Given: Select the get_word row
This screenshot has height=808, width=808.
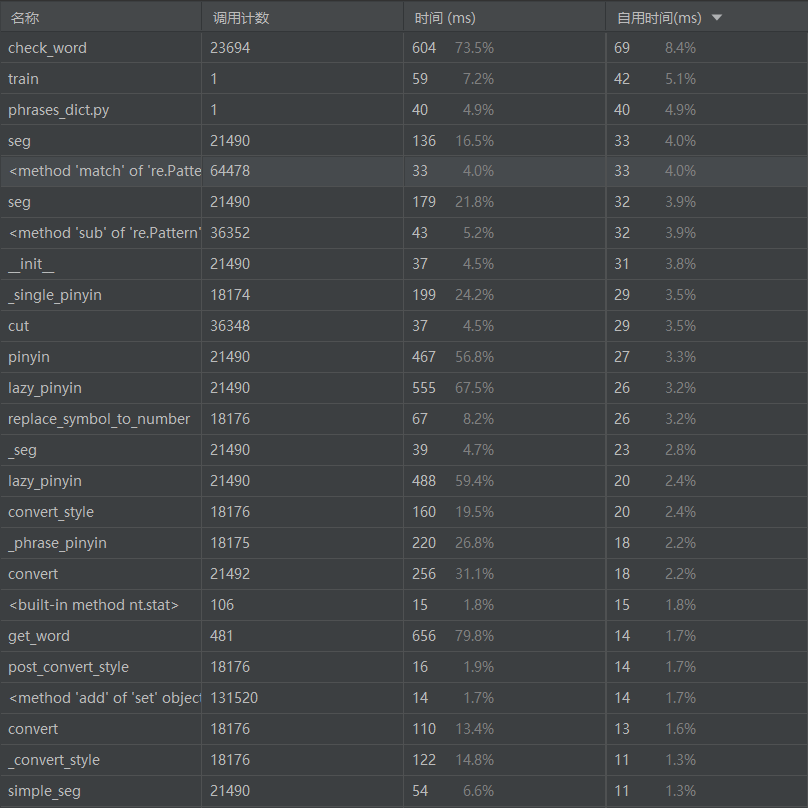Looking at the screenshot, I should (x=39, y=636).
